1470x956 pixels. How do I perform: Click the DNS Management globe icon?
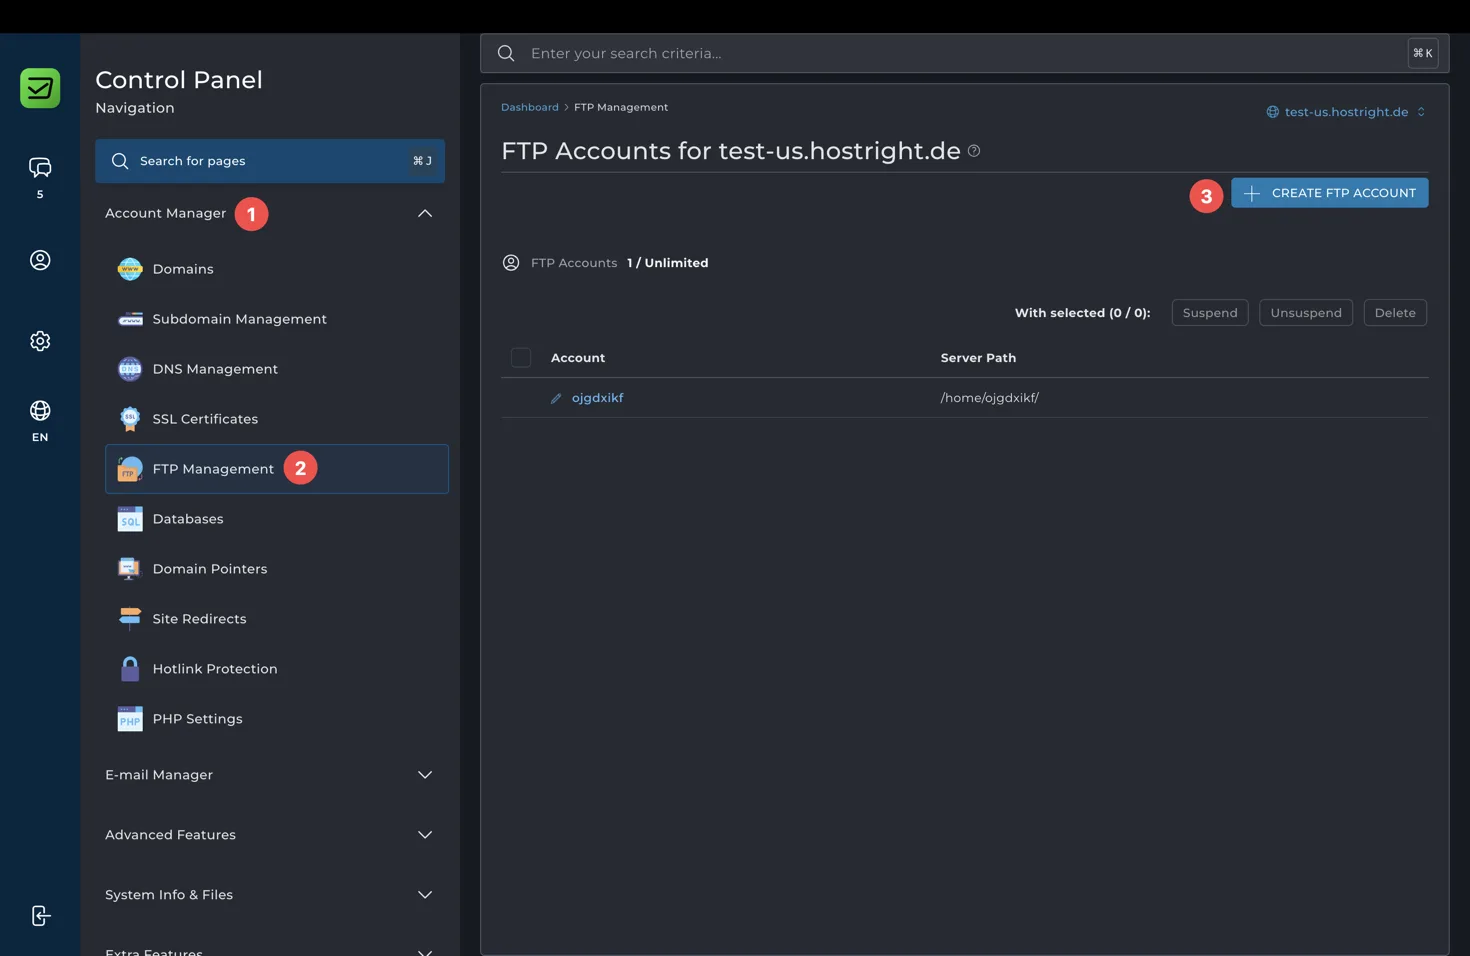point(130,369)
